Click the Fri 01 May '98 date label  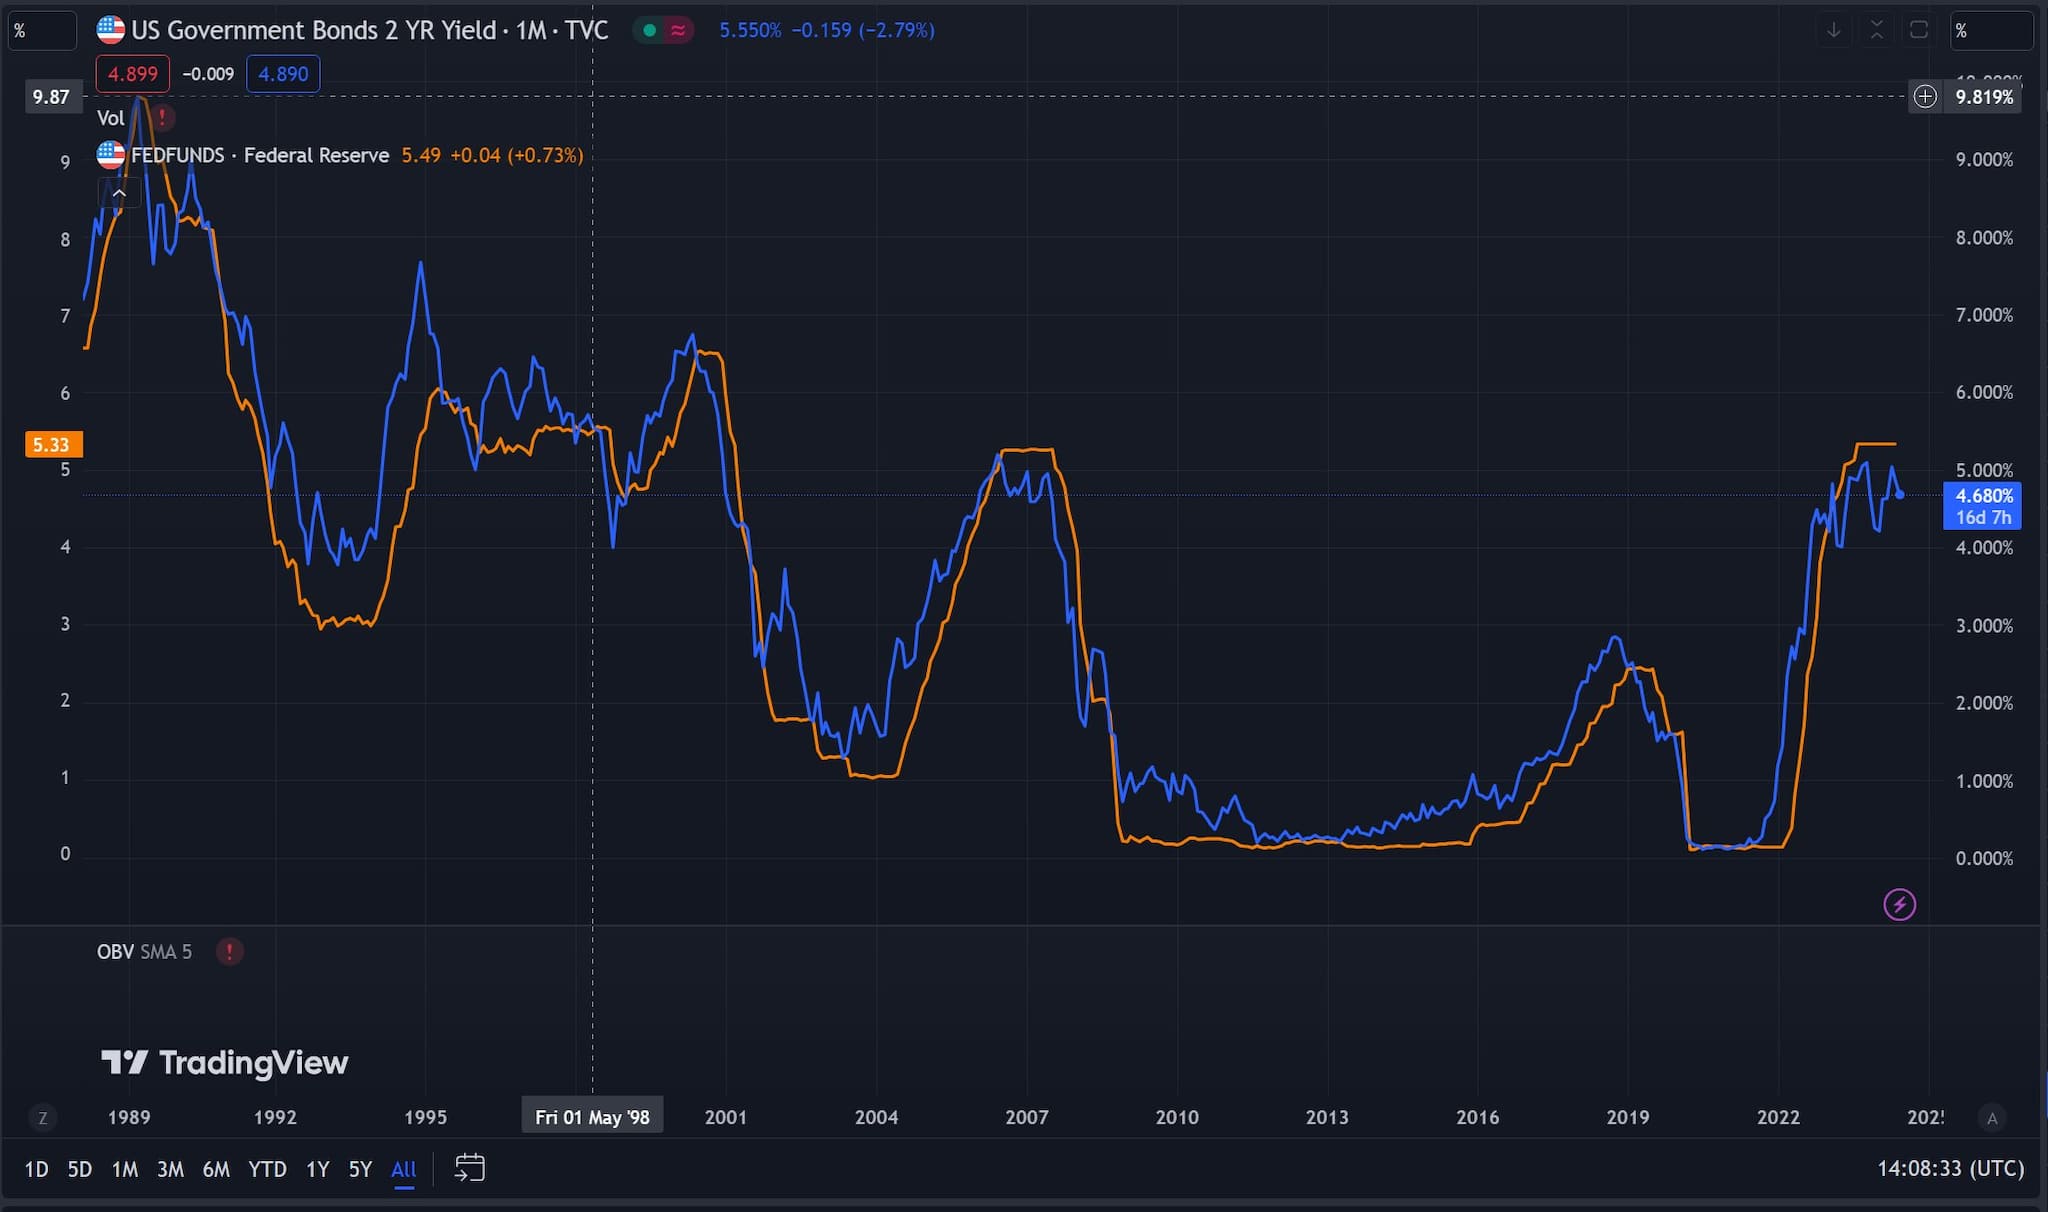pos(592,1117)
